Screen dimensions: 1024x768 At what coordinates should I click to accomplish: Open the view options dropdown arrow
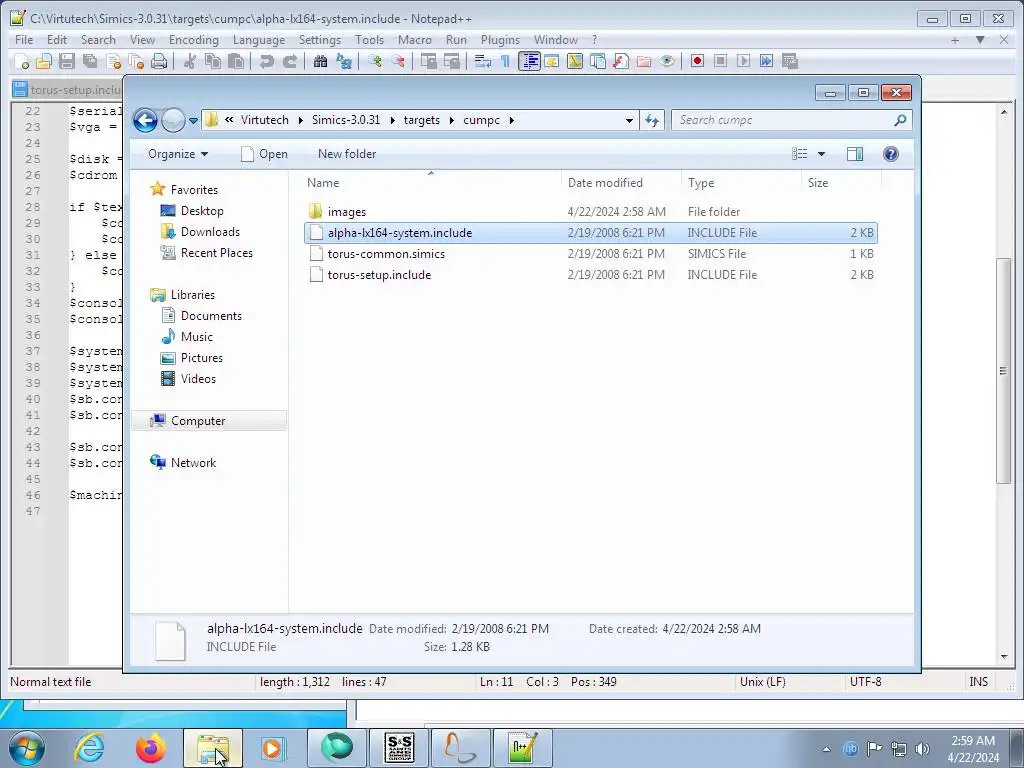click(822, 154)
